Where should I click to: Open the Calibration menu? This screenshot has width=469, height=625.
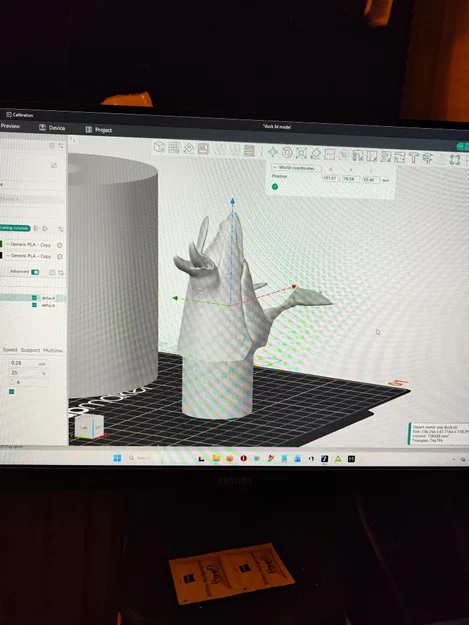20,115
